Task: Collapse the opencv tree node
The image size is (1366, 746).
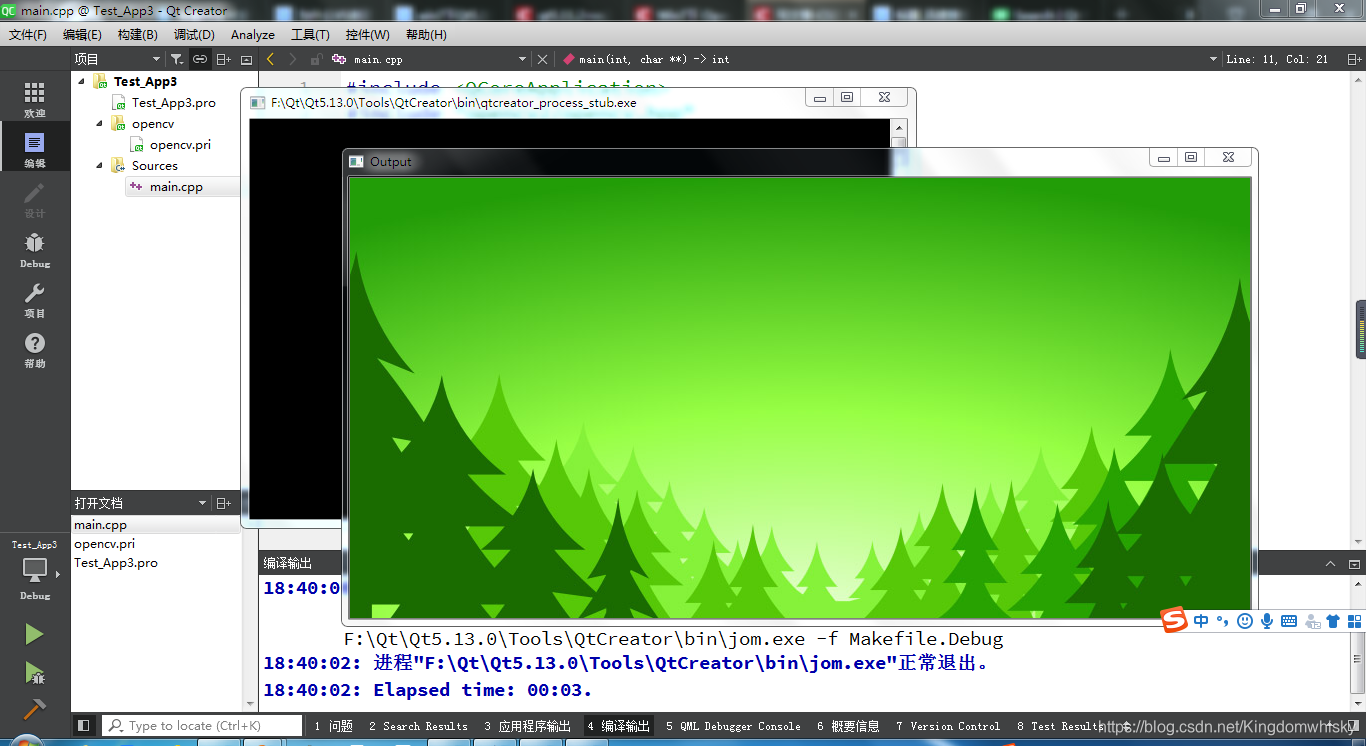Action: click(x=100, y=124)
